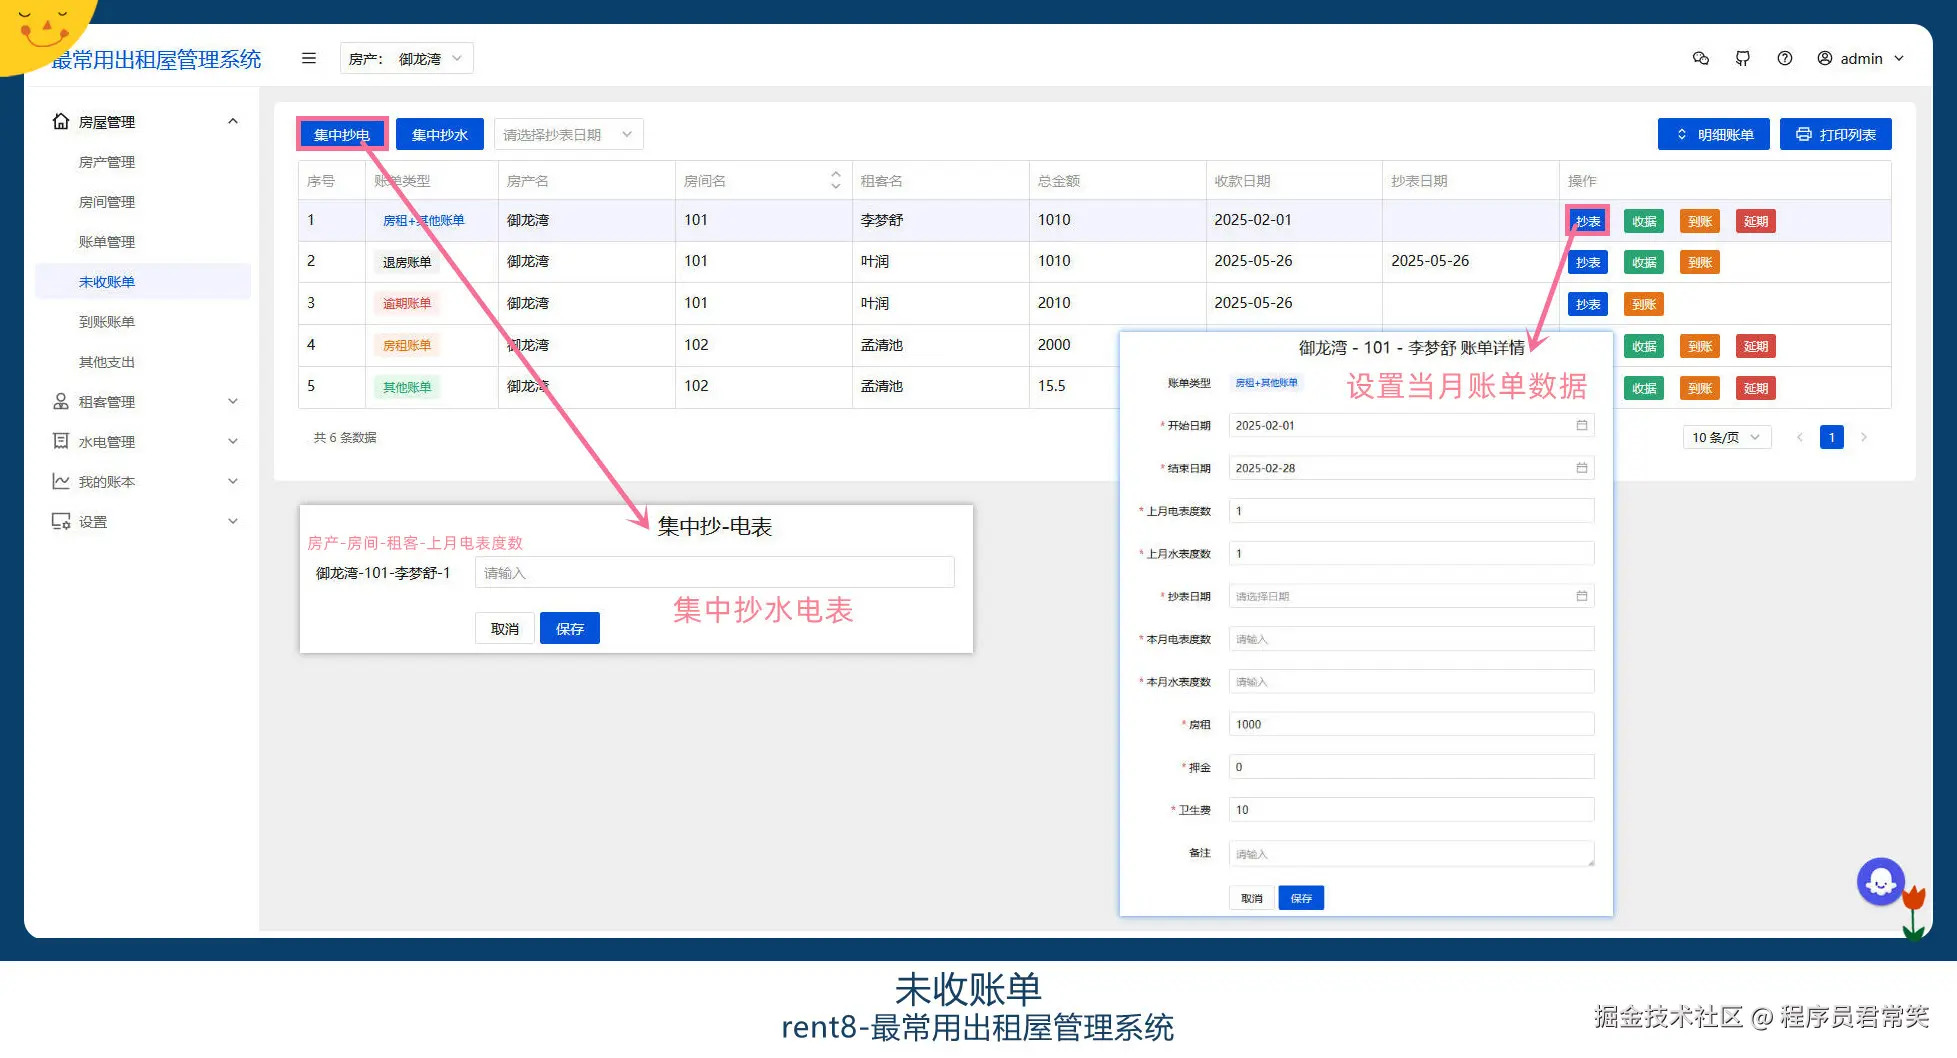Select page 1 in the pagination
The height and width of the screenshot is (1058, 1957).
[x=1832, y=437]
